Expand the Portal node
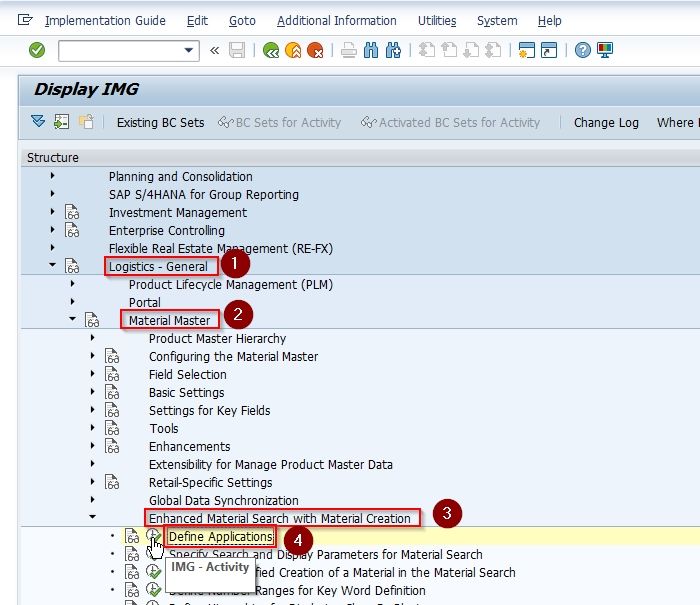 (73, 302)
